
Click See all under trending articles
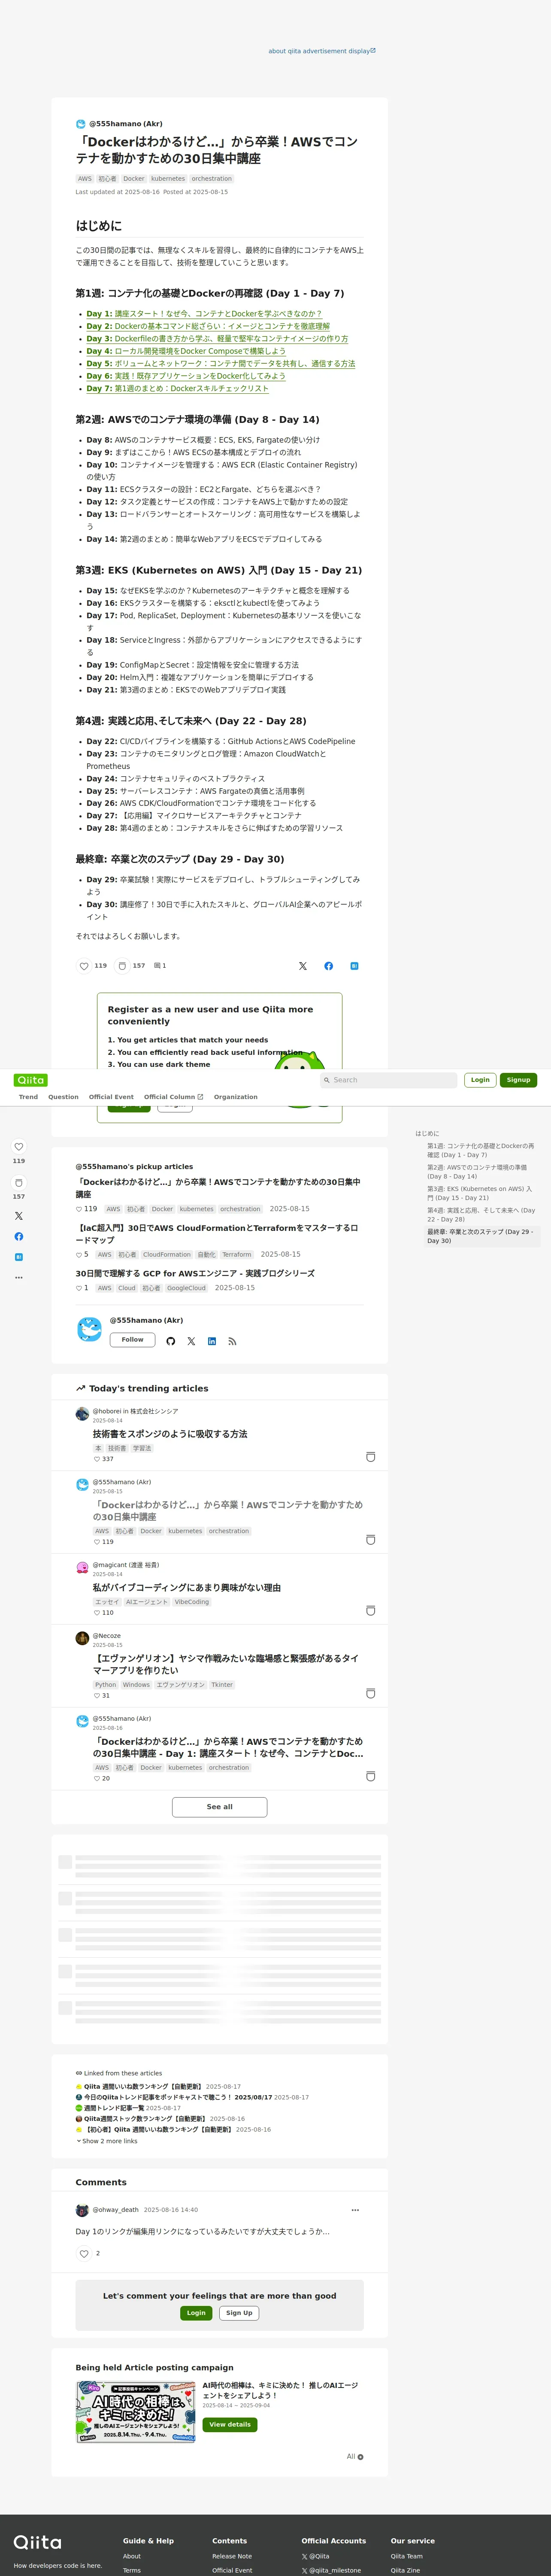click(x=219, y=1807)
